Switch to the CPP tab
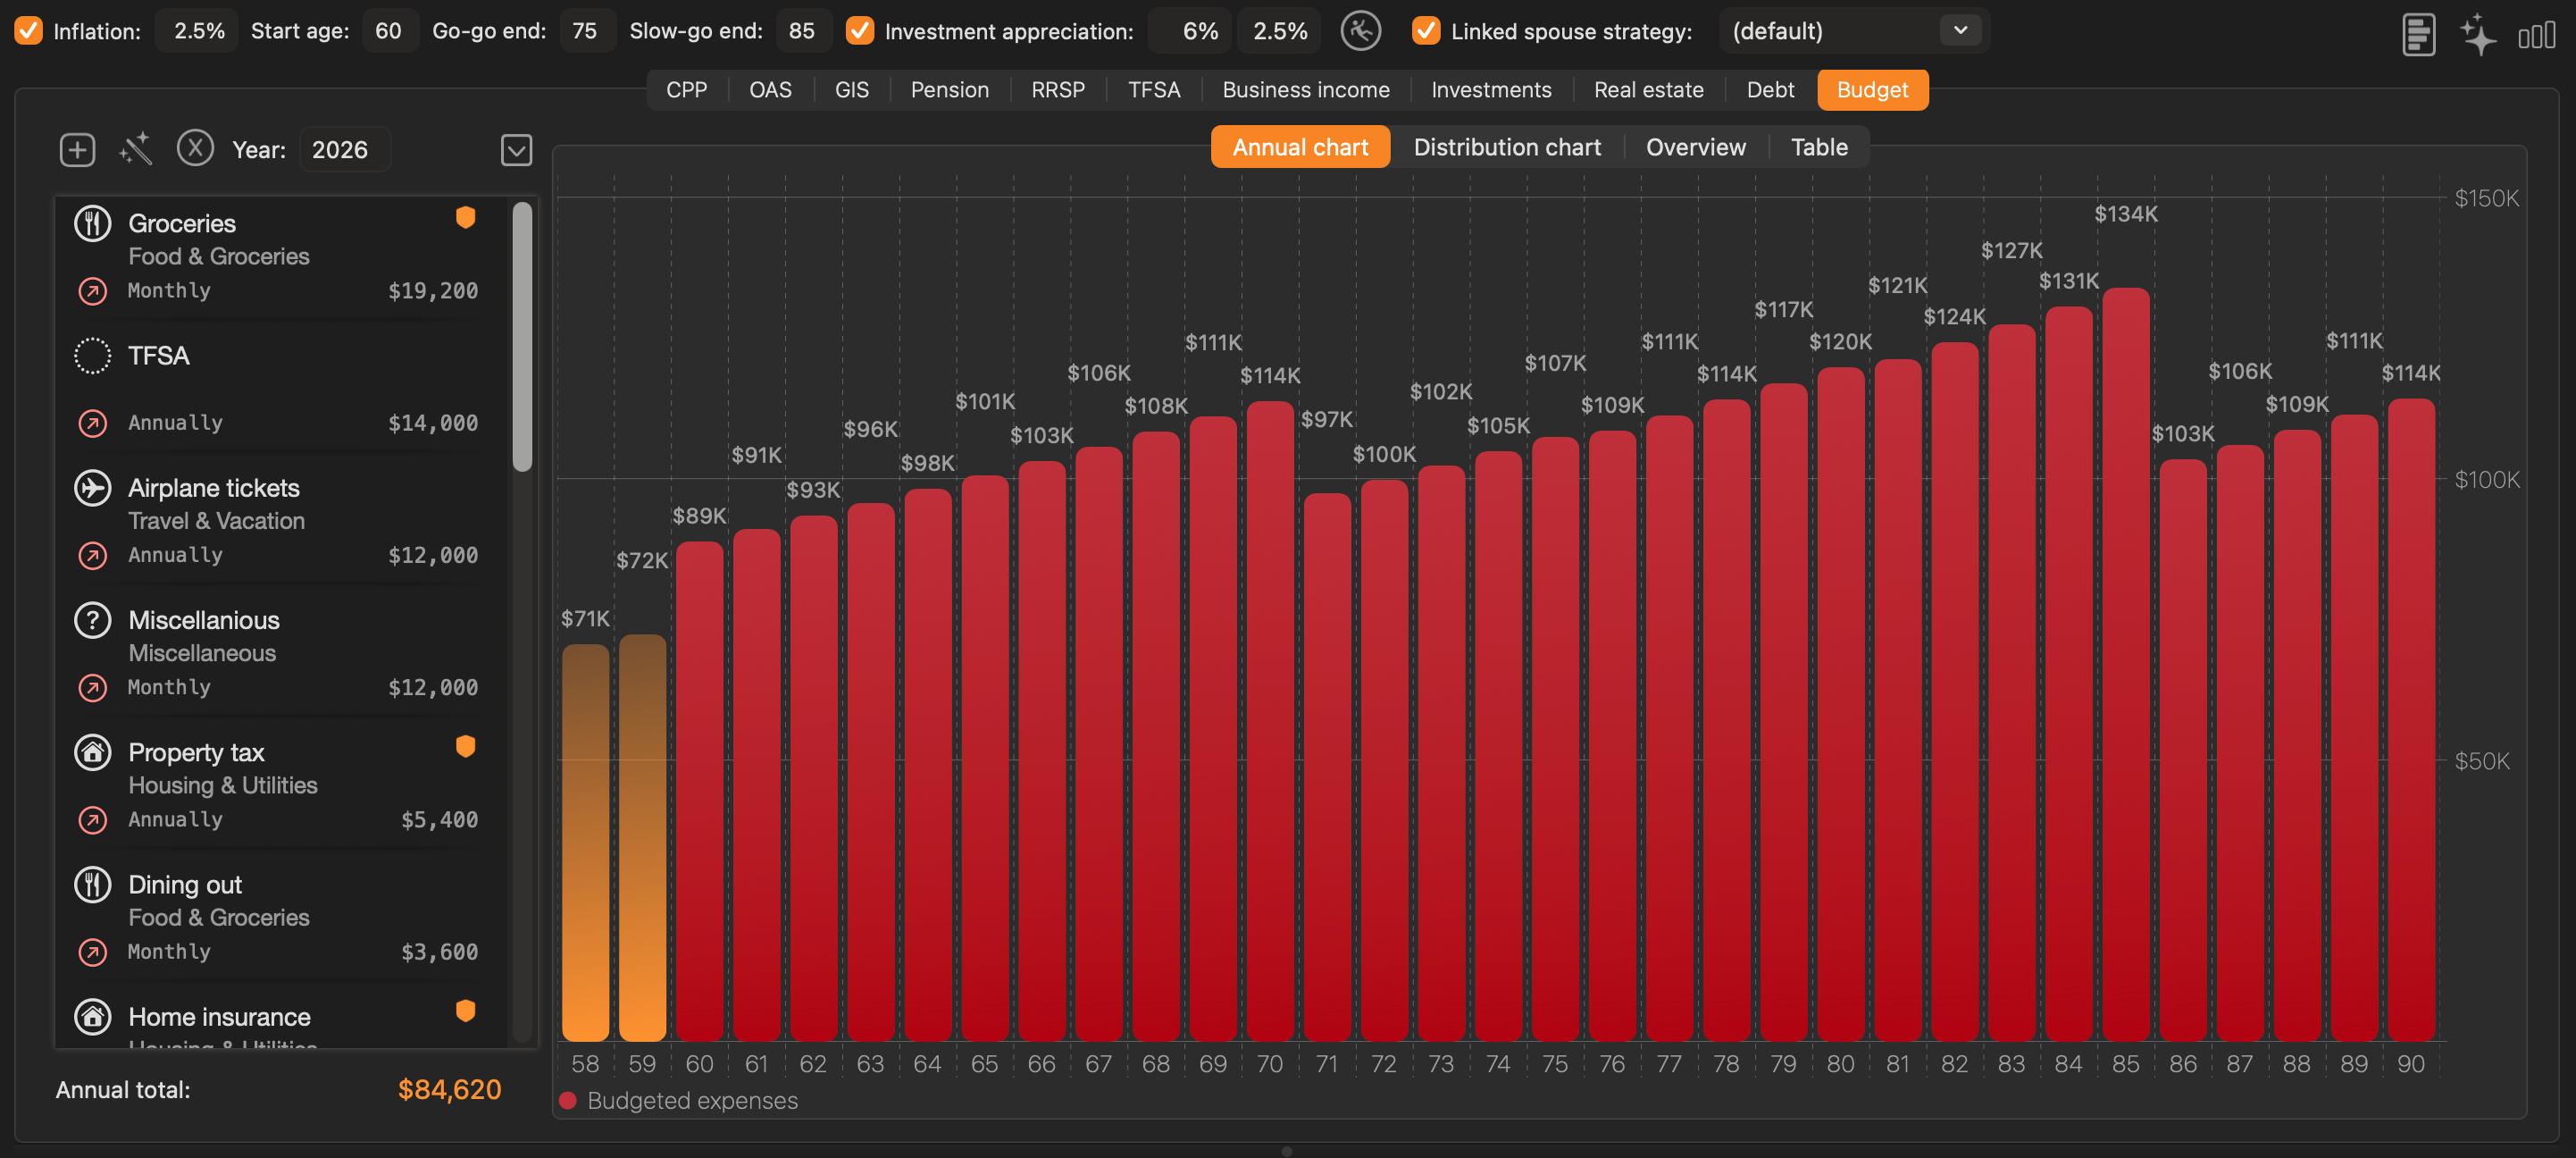The height and width of the screenshot is (1158, 2576). (686, 90)
